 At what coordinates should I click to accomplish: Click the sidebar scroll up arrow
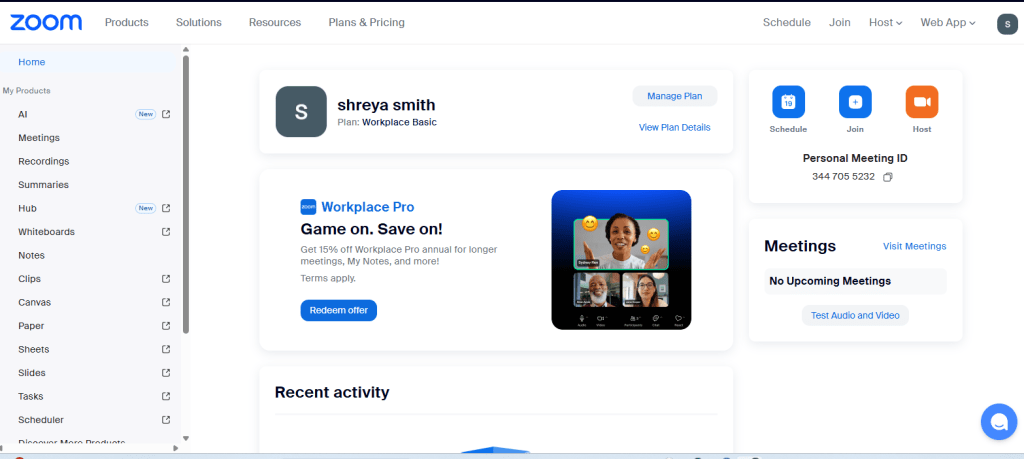185,49
